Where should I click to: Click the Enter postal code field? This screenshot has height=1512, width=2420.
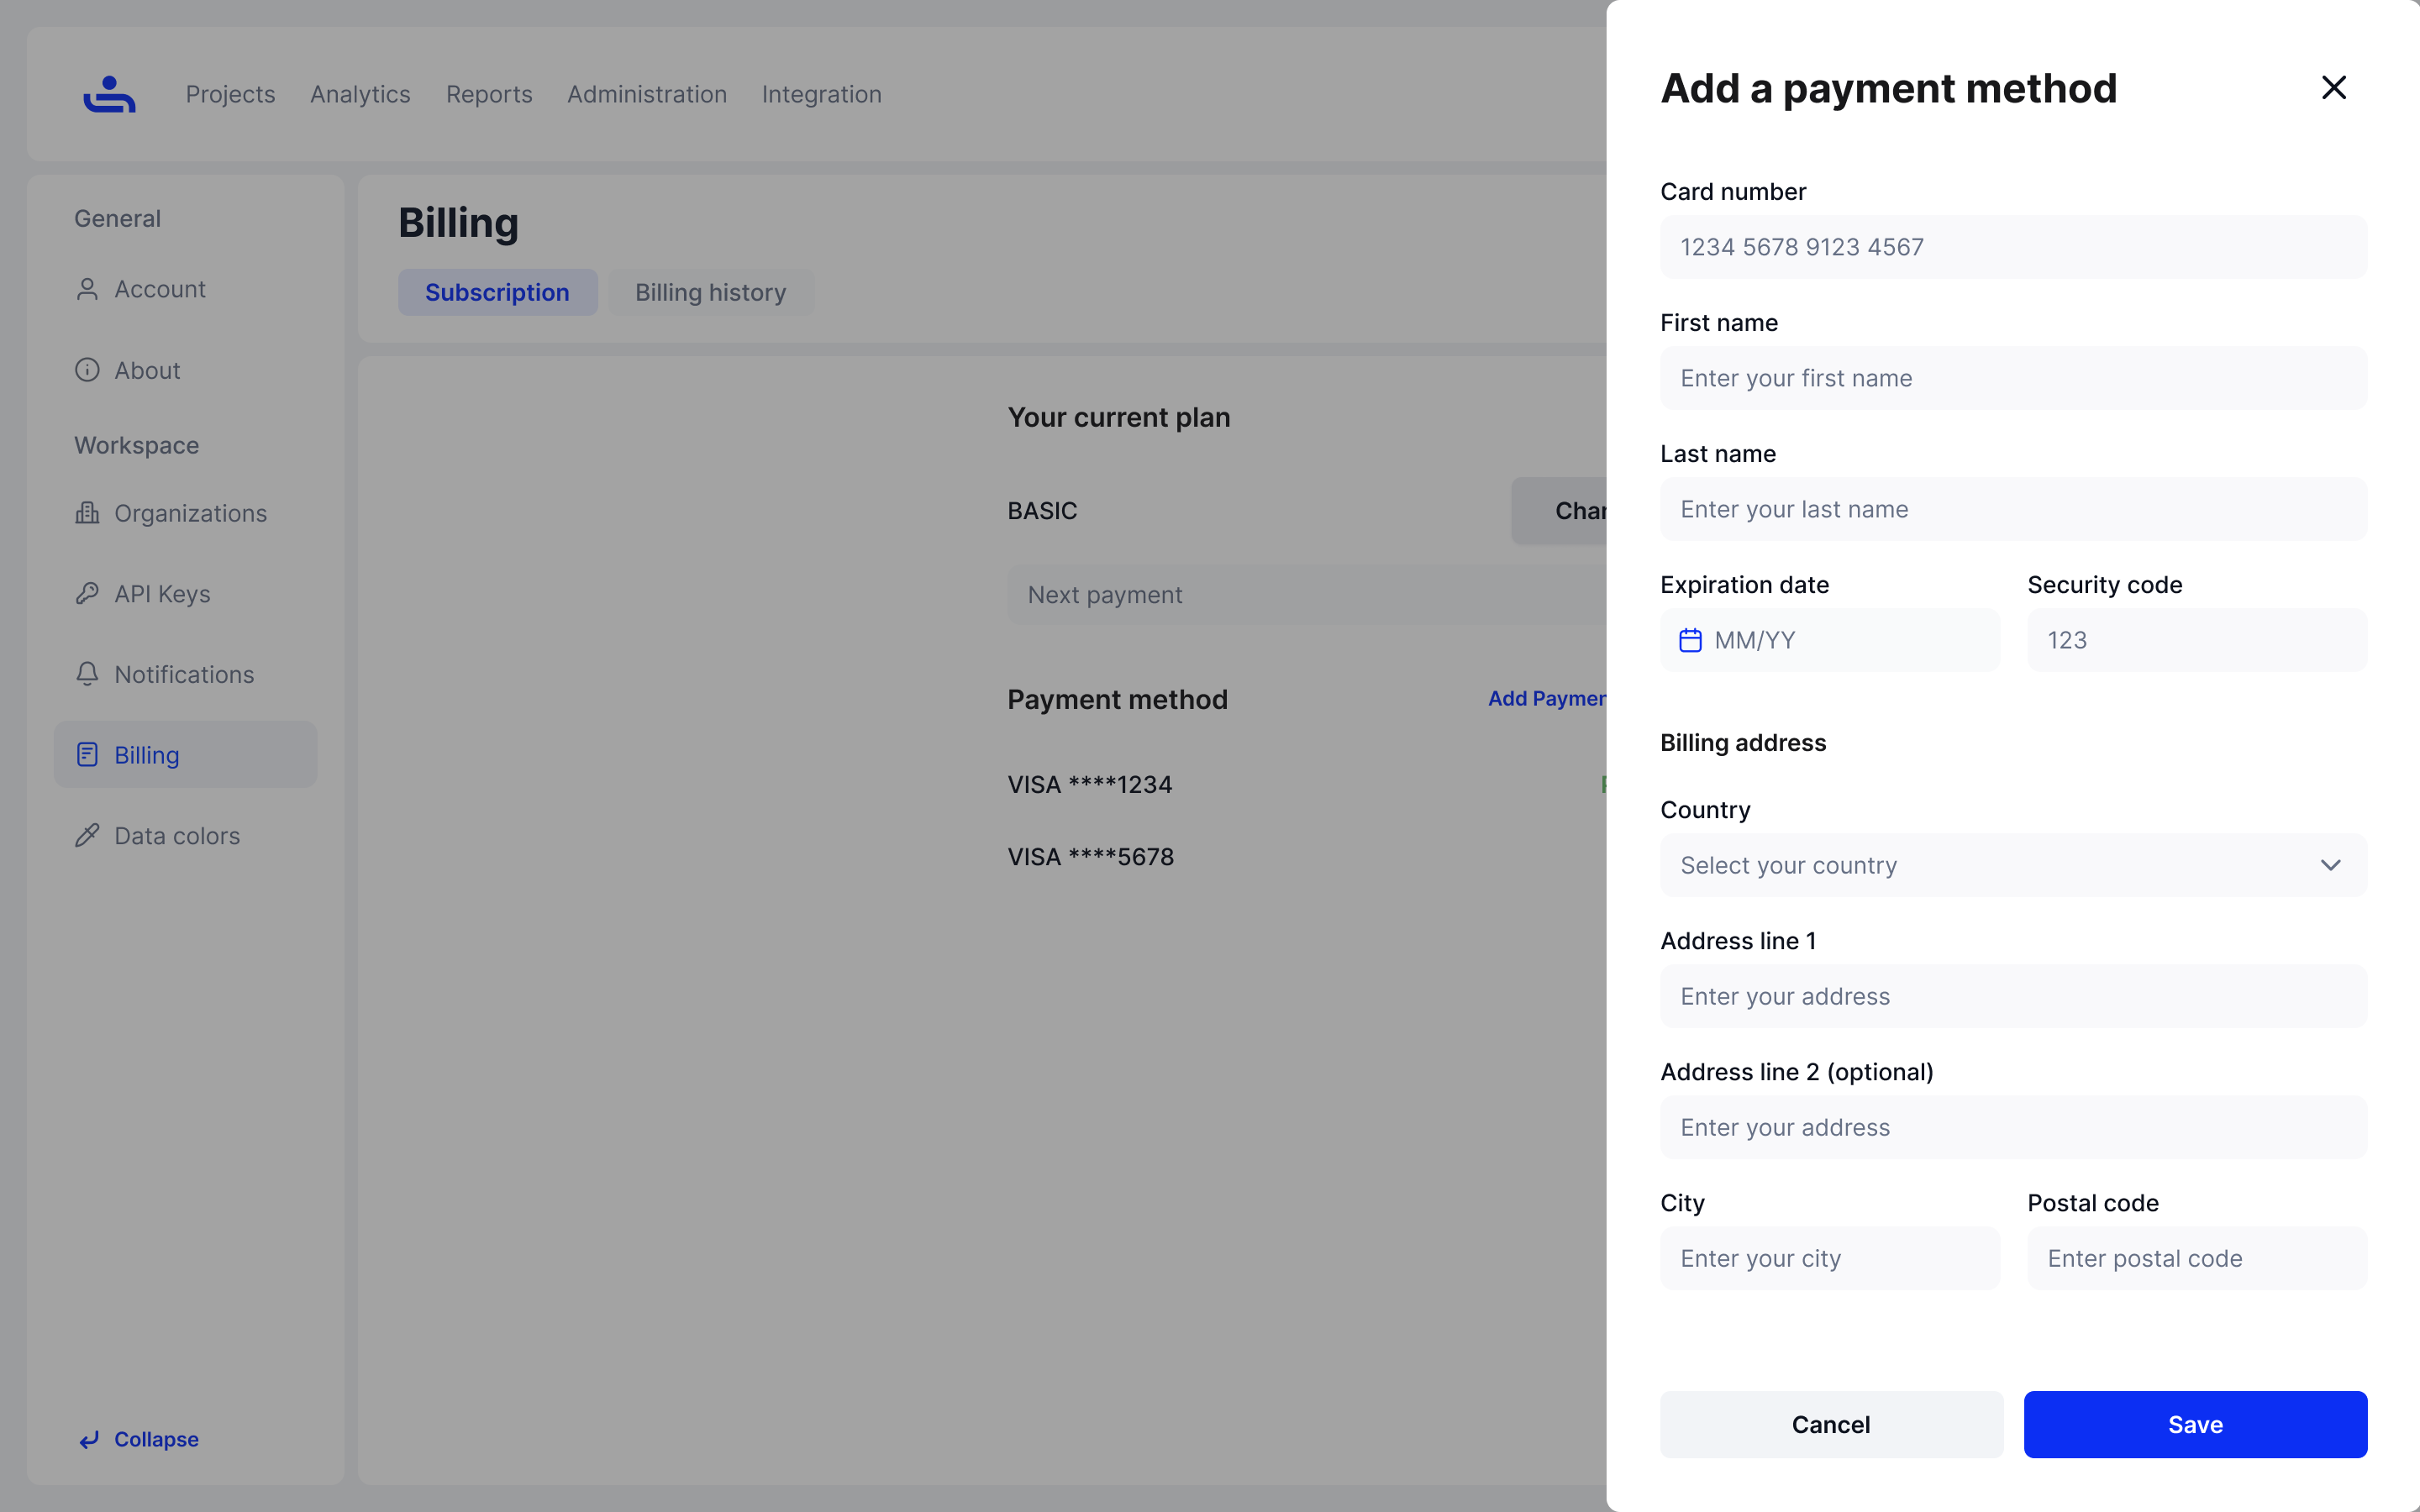[2196, 1258]
